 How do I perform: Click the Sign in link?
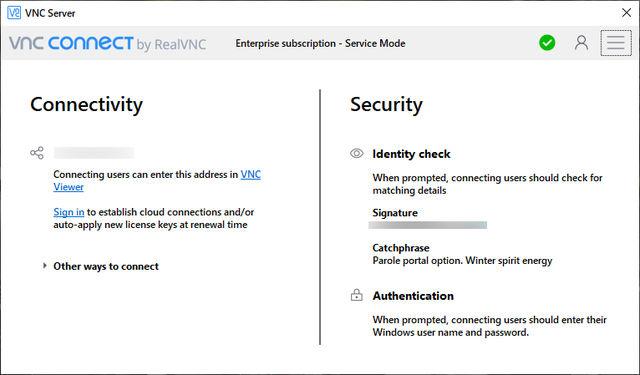pos(69,212)
